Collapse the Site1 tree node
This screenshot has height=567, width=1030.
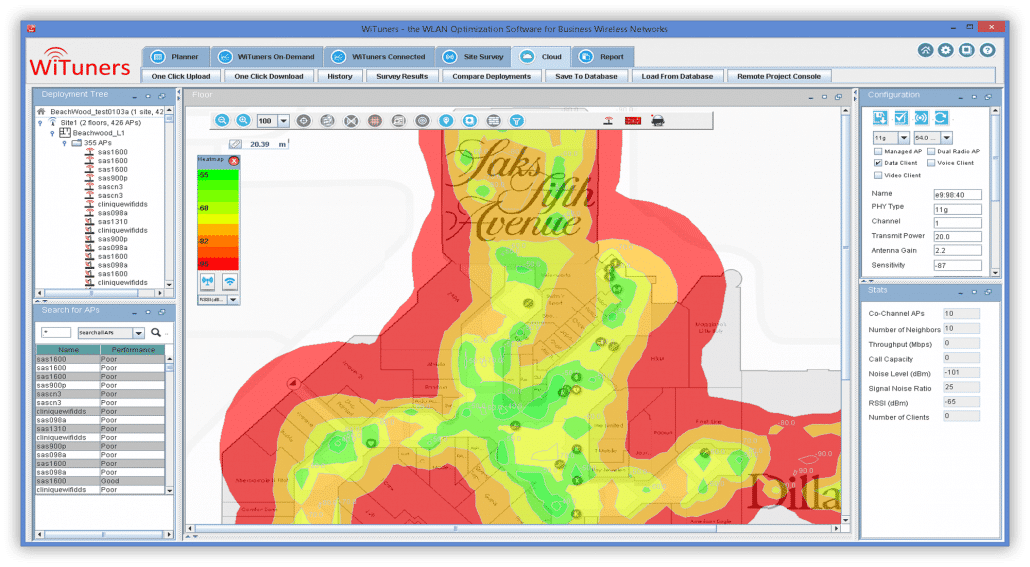tap(41, 123)
